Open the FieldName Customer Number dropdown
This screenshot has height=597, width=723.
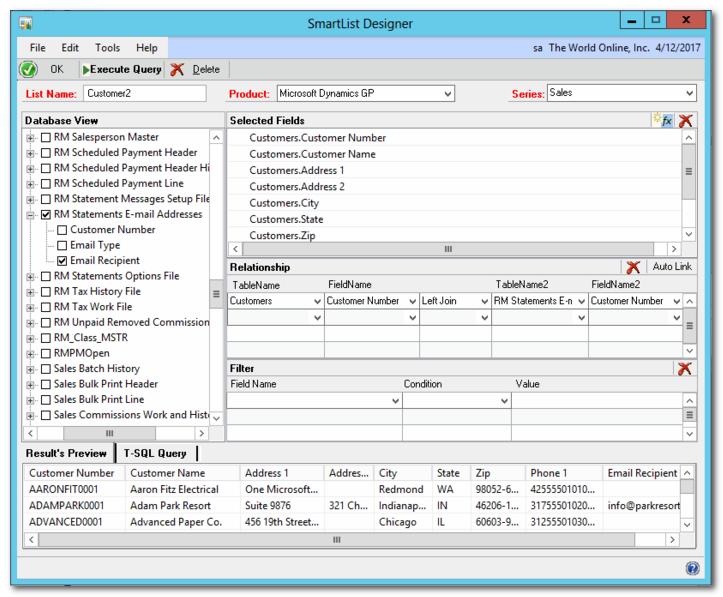click(x=413, y=301)
